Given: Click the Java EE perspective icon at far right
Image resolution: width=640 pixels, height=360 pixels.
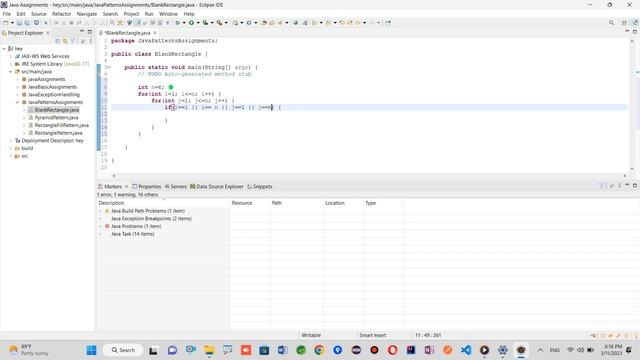Looking at the screenshot, I should click(x=635, y=23).
